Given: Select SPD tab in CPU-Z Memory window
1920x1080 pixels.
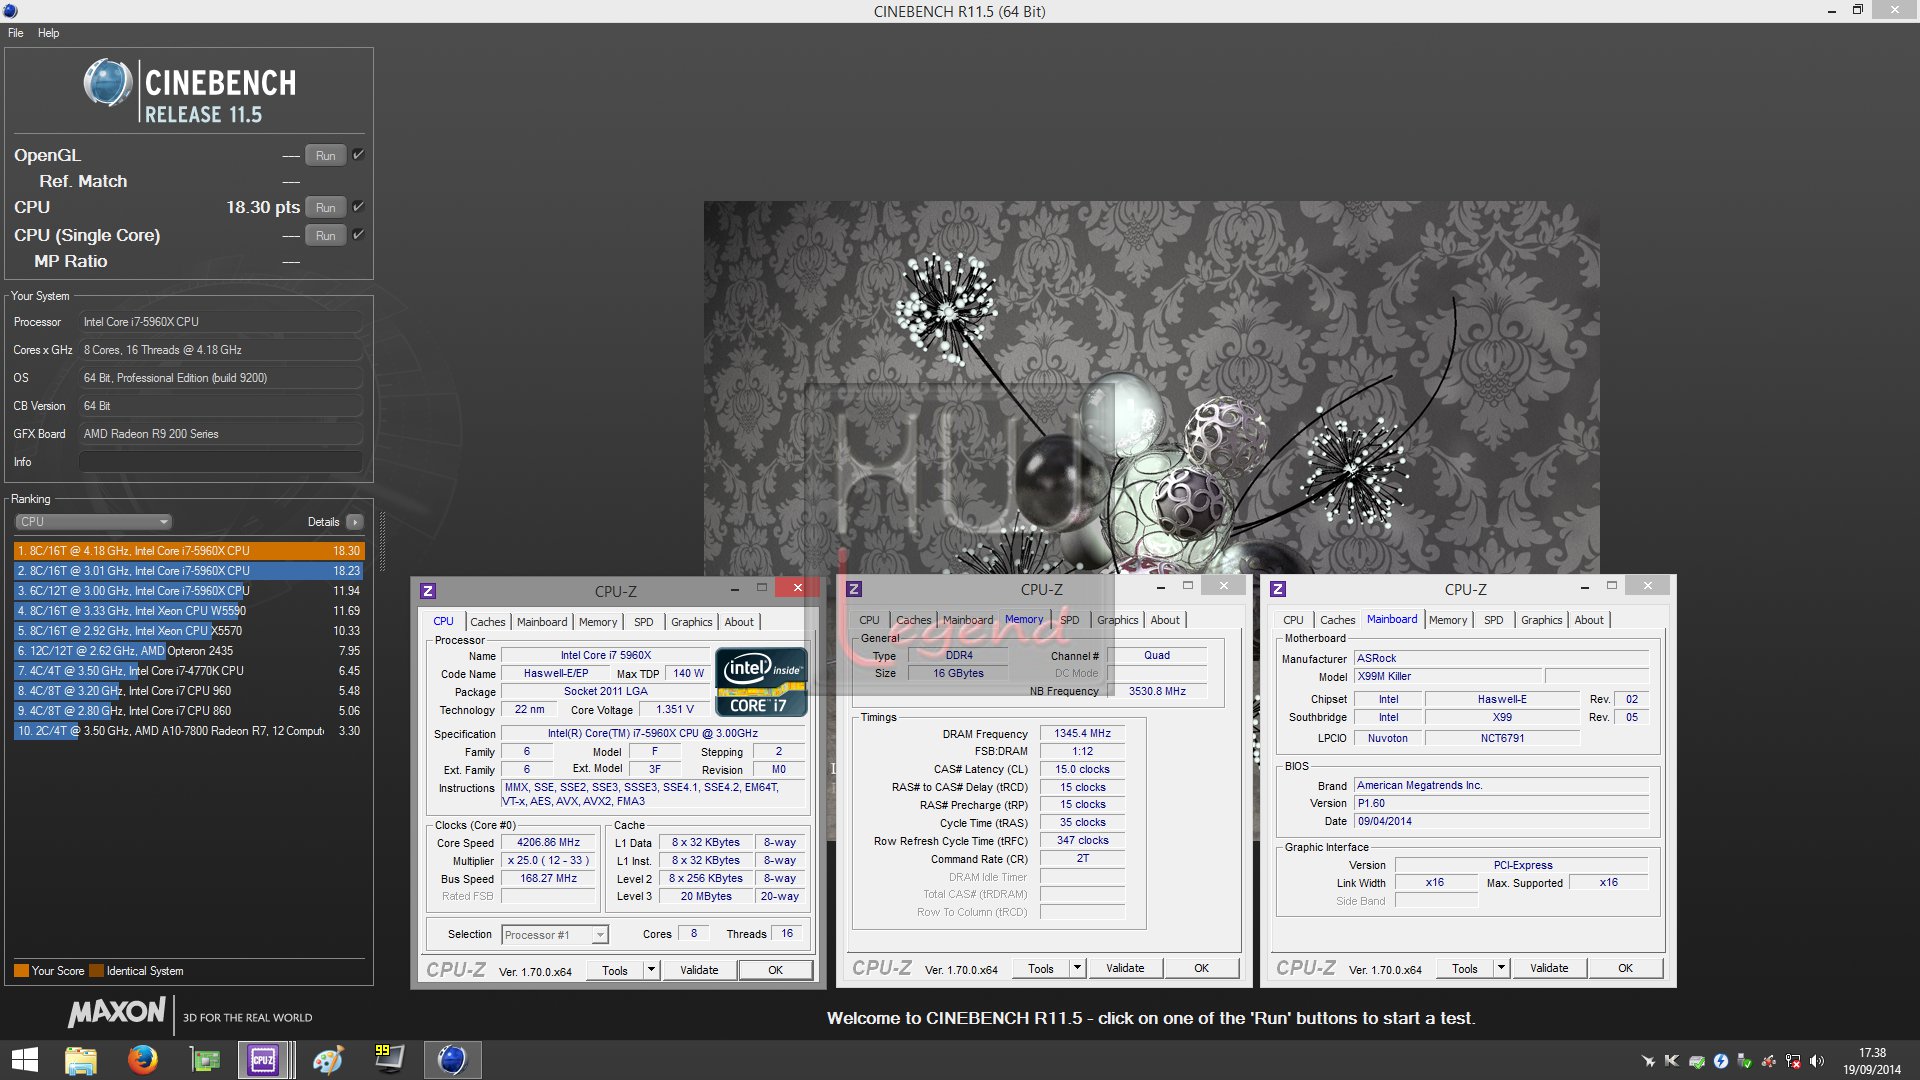Looking at the screenshot, I should [x=1070, y=620].
